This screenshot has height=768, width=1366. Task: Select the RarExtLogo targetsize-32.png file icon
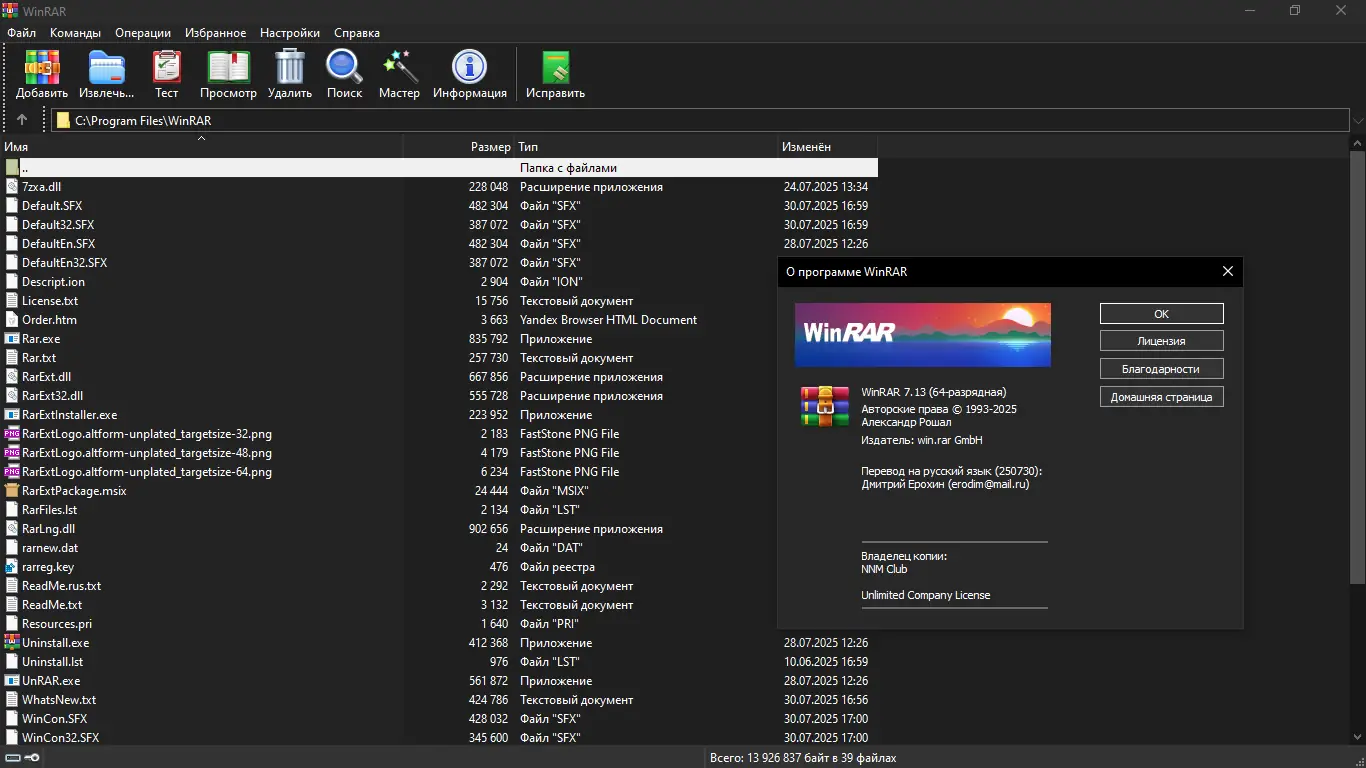12,434
